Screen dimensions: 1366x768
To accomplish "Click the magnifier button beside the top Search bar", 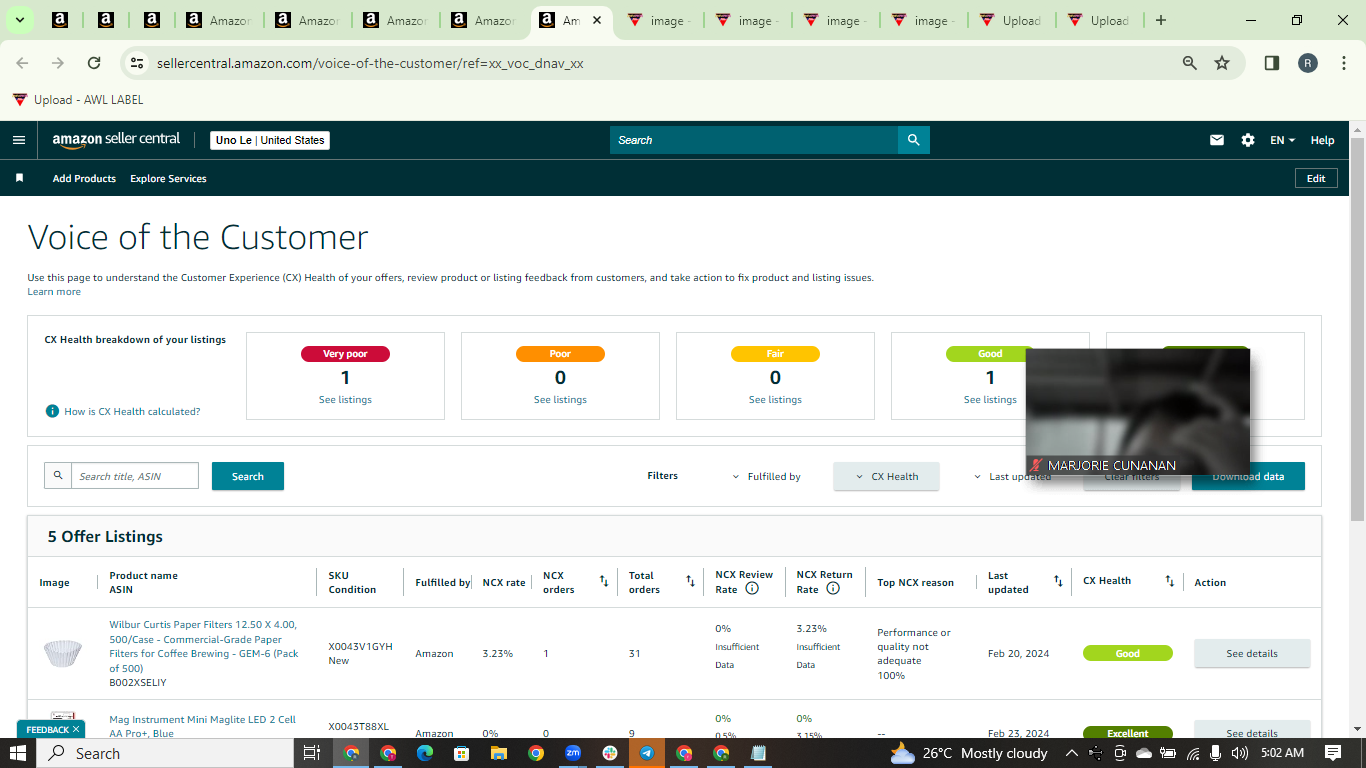I will (x=913, y=140).
